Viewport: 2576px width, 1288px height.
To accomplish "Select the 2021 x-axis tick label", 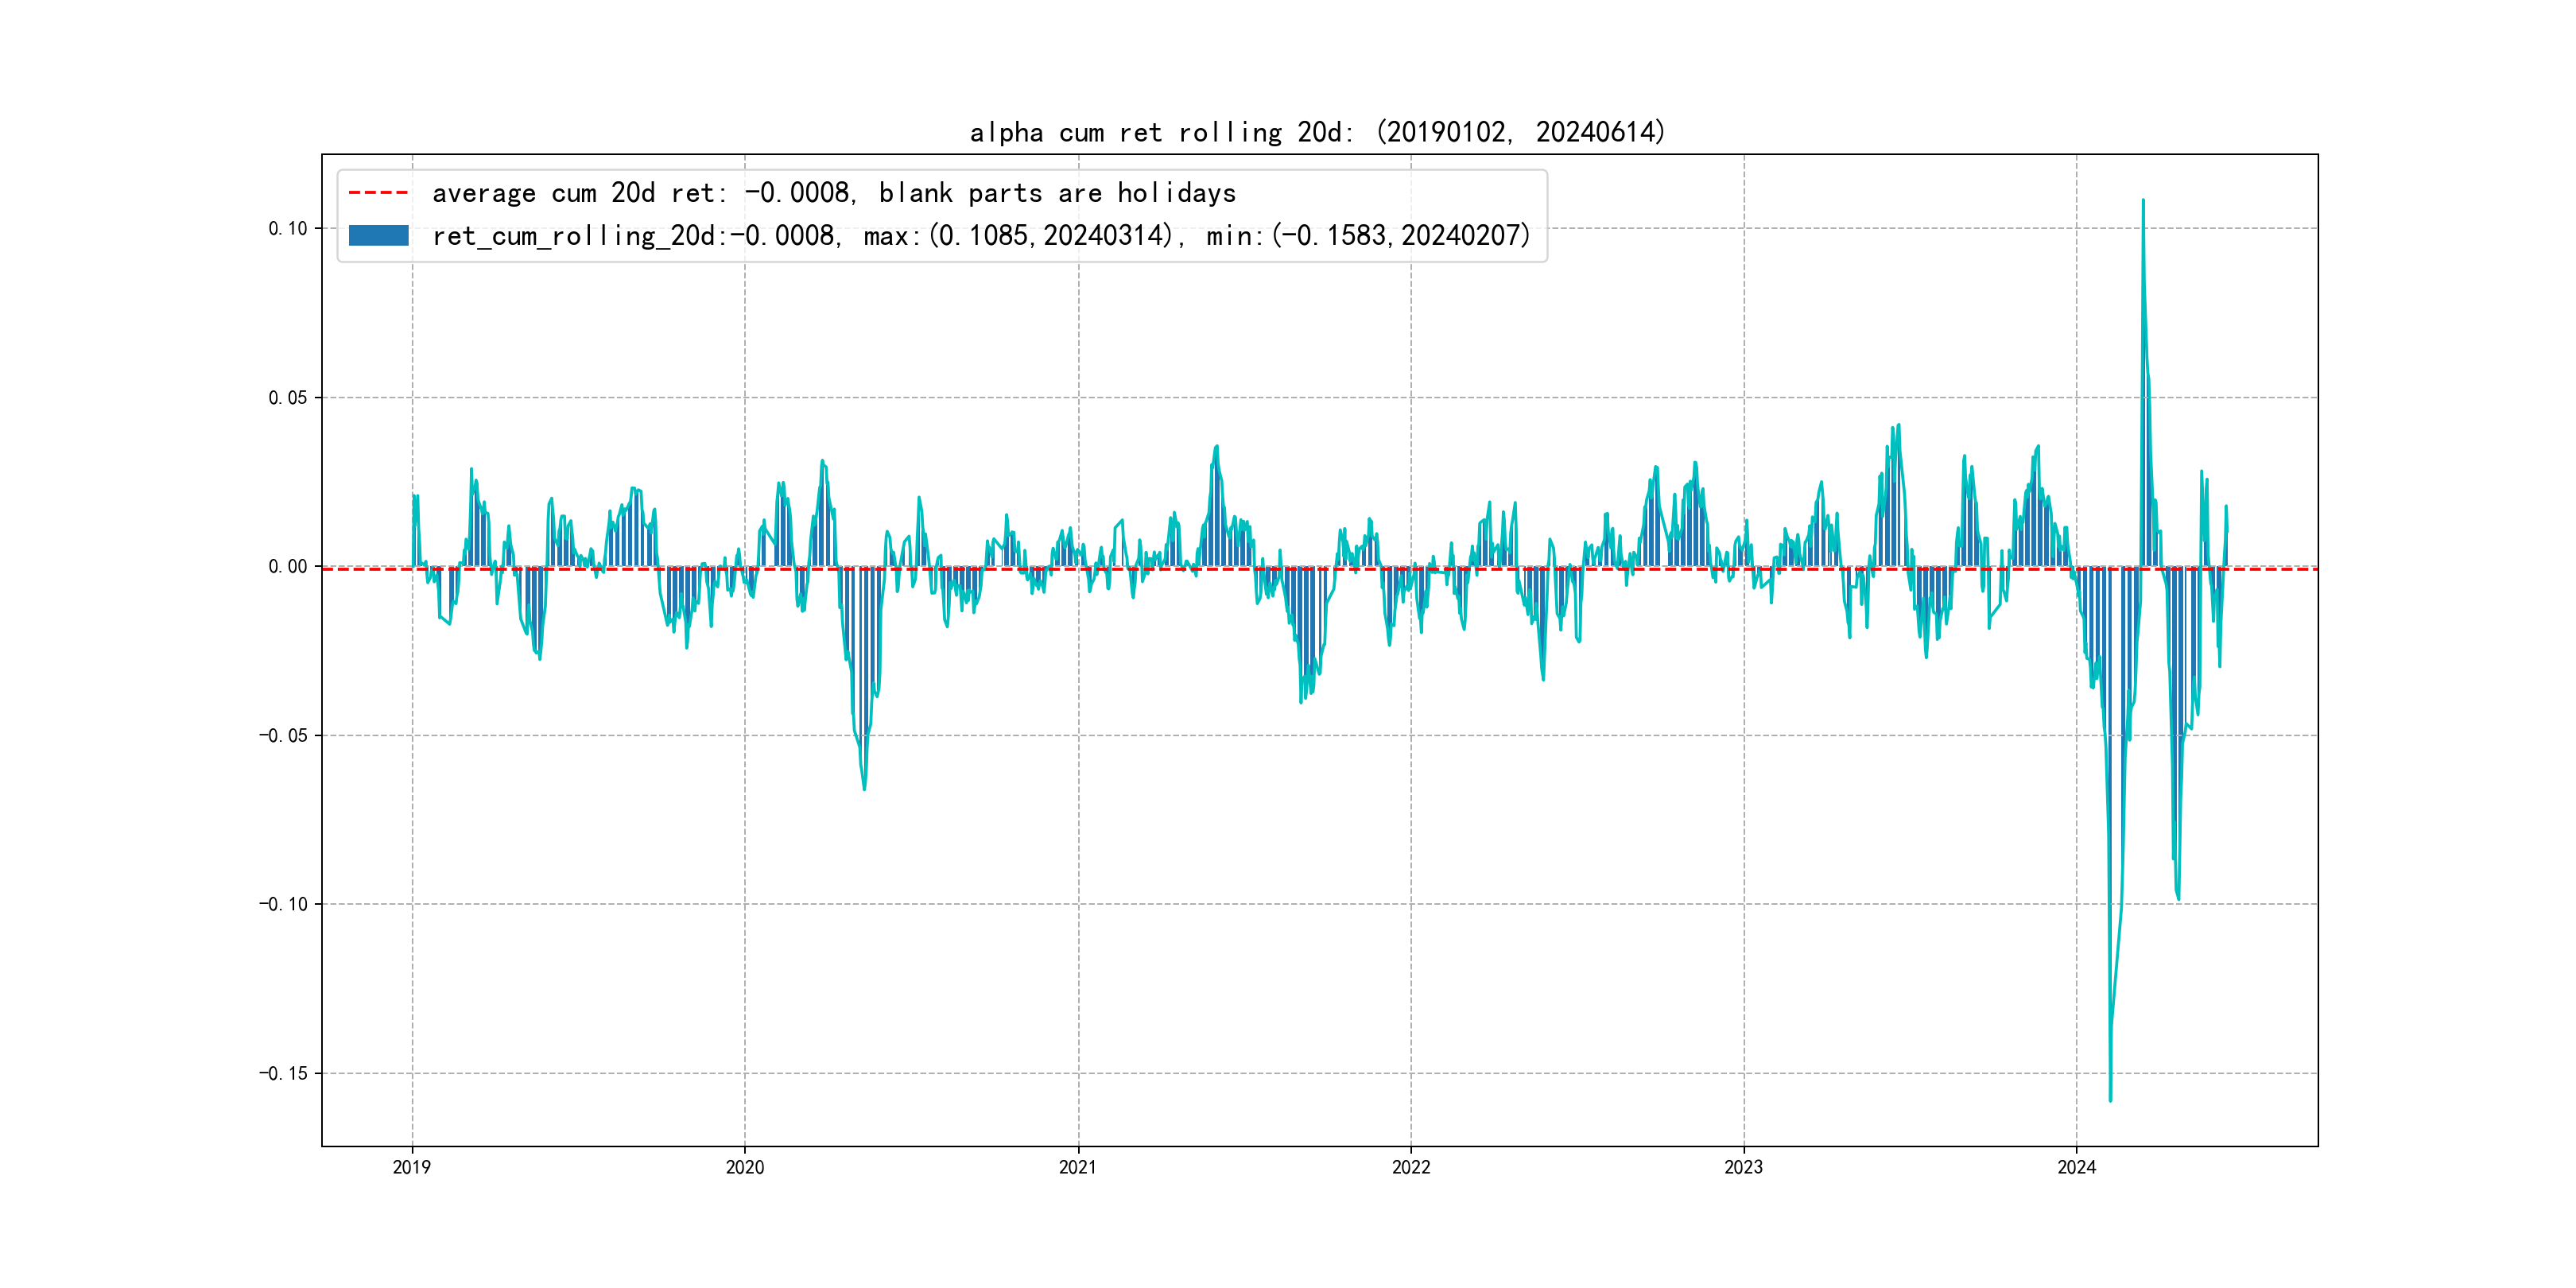I will (x=1078, y=1167).
